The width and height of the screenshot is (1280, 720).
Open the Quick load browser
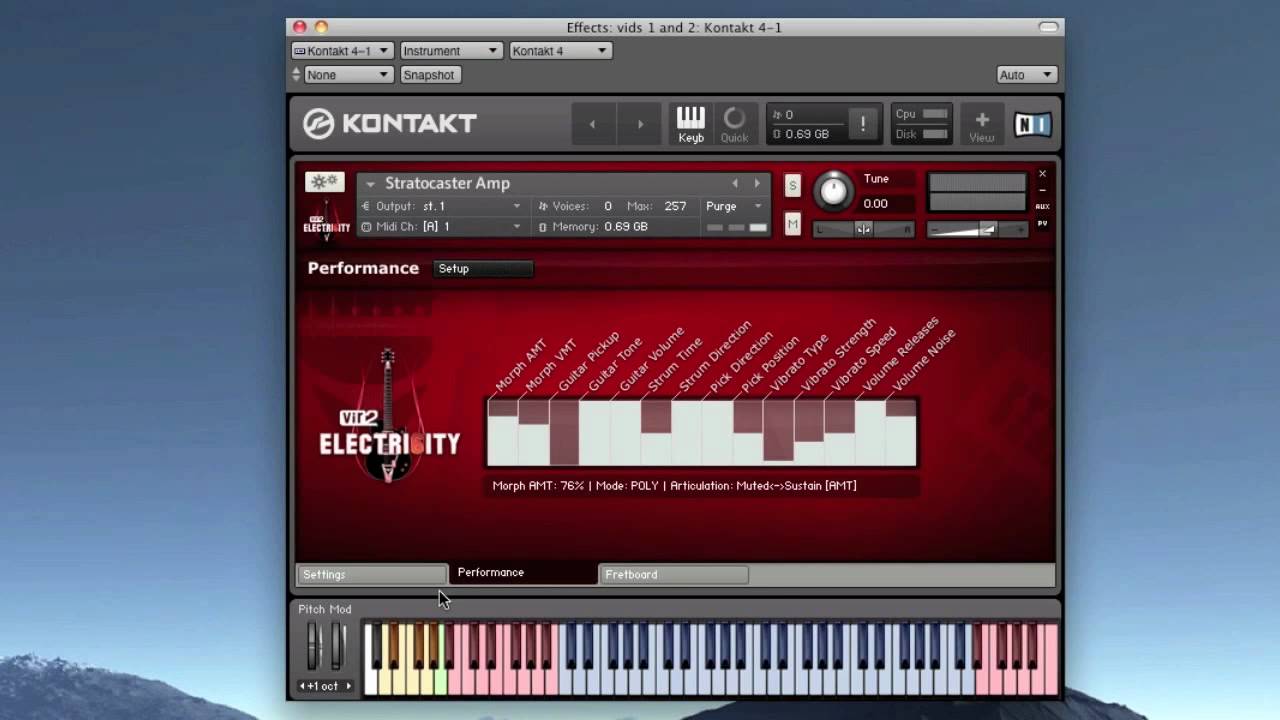[734, 124]
